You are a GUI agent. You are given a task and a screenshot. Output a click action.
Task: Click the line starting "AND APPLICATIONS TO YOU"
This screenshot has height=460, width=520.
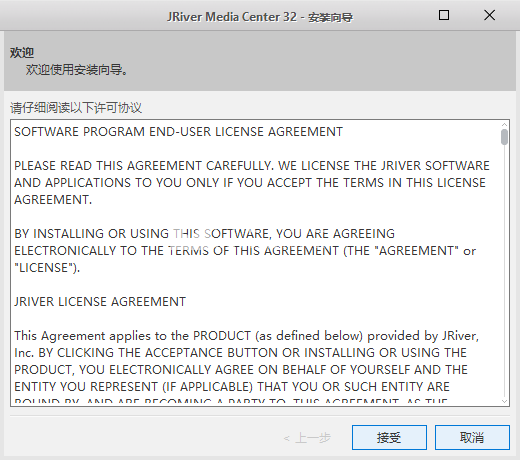click(250, 183)
